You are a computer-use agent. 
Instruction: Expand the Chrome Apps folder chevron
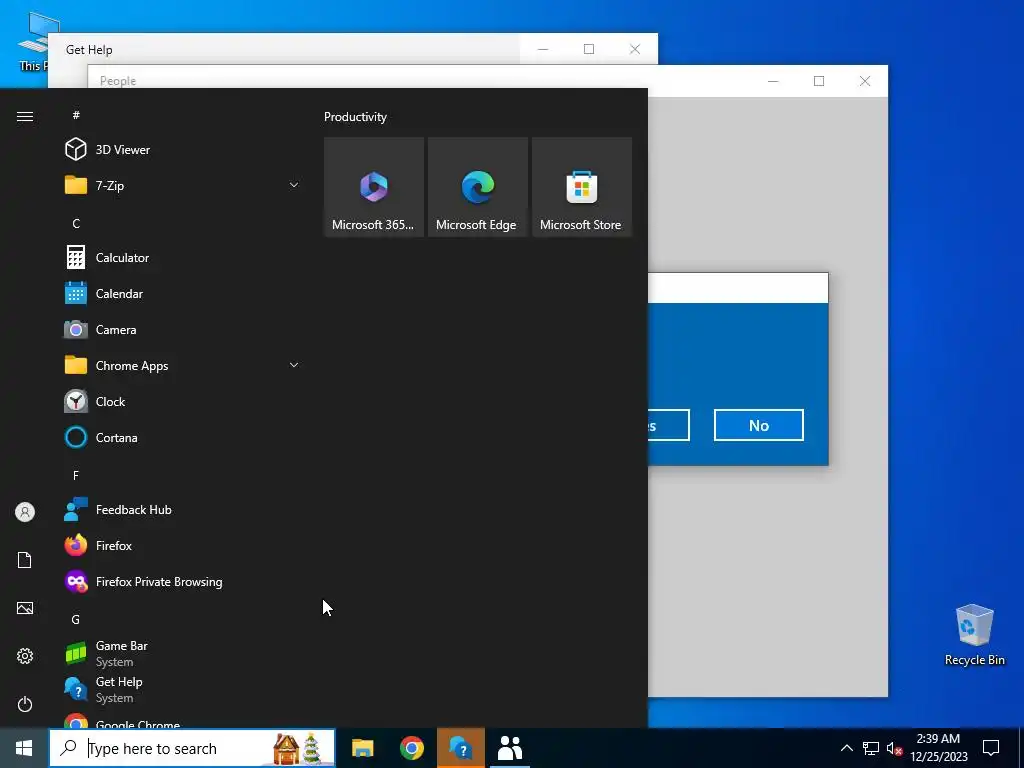click(294, 365)
